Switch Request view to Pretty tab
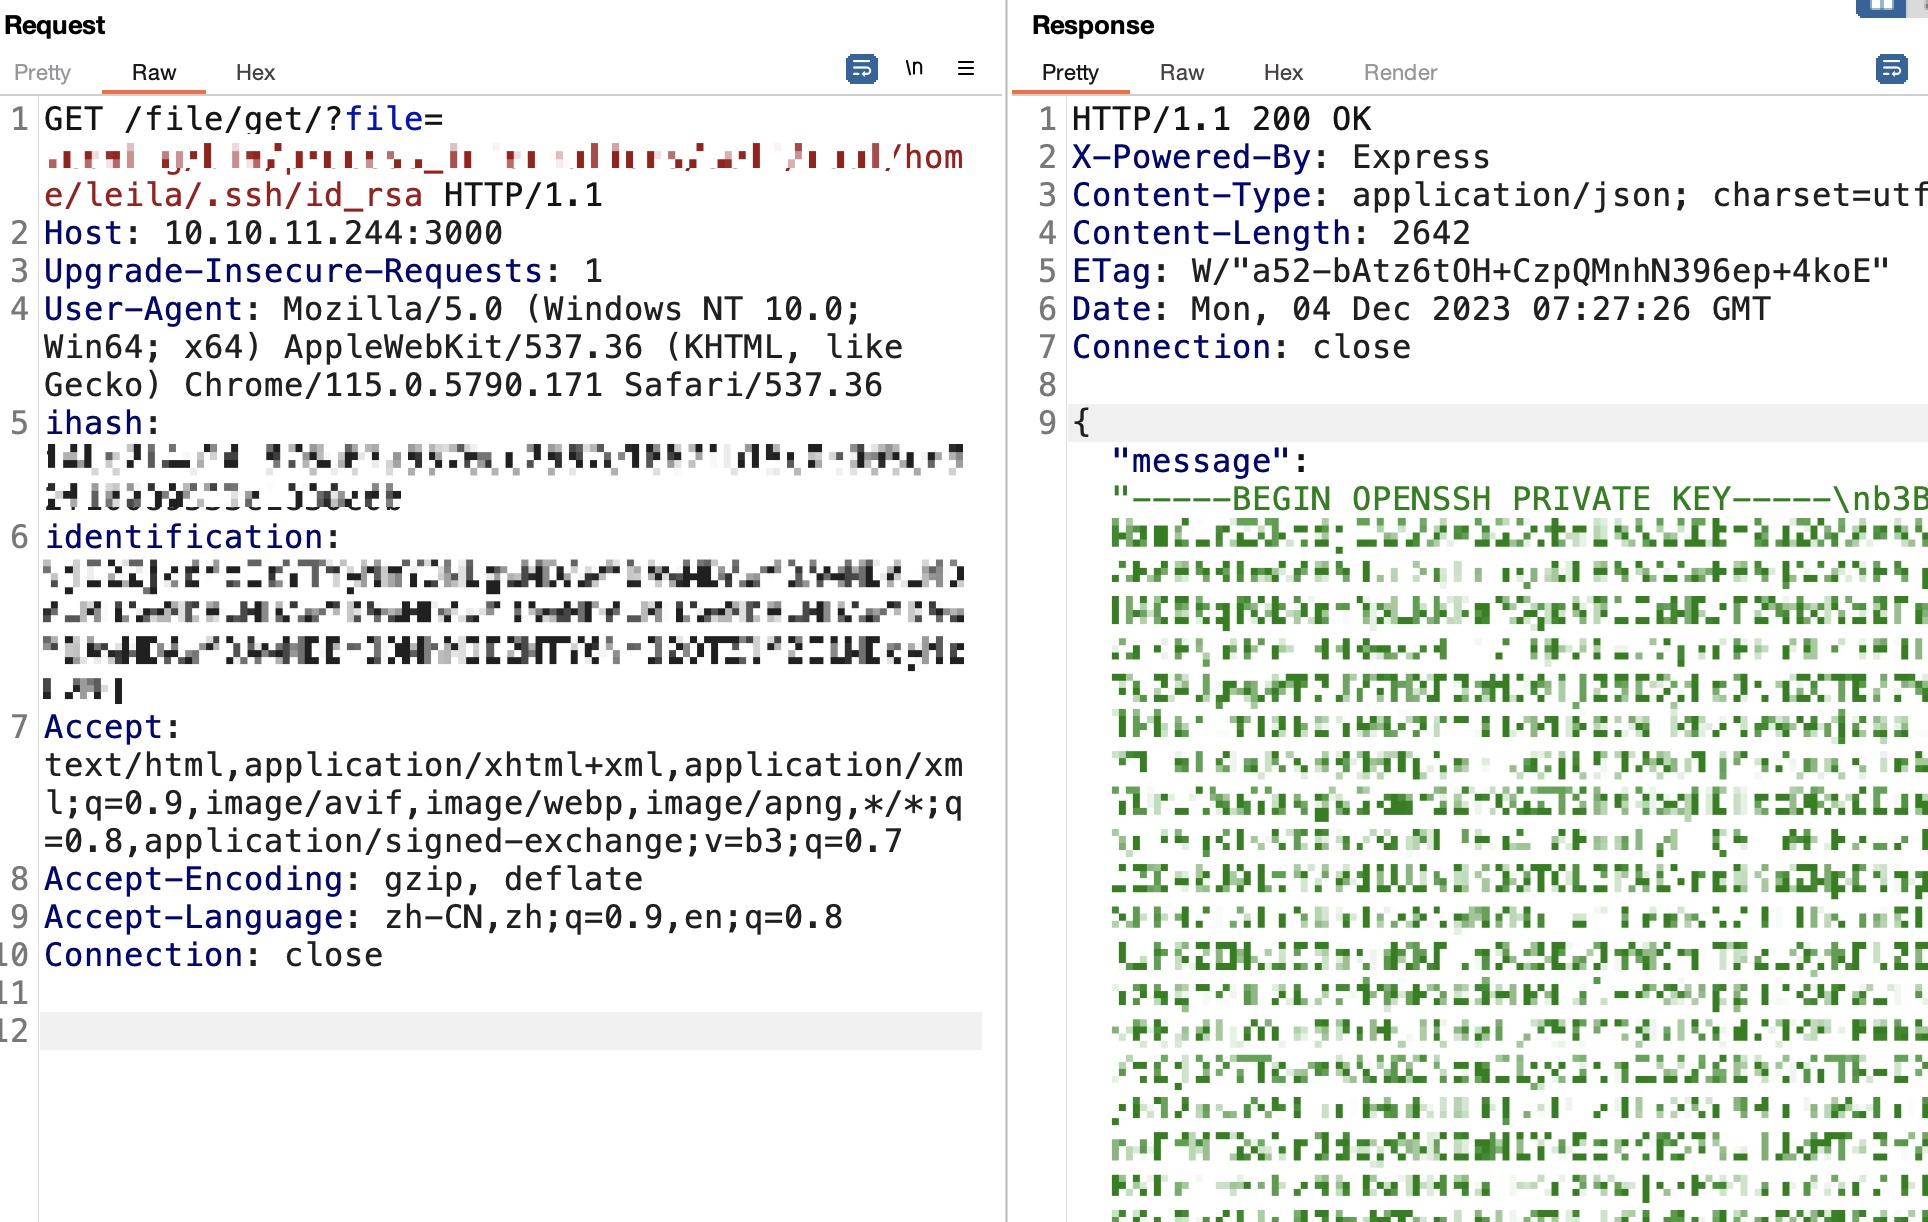 tap(42, 72)
